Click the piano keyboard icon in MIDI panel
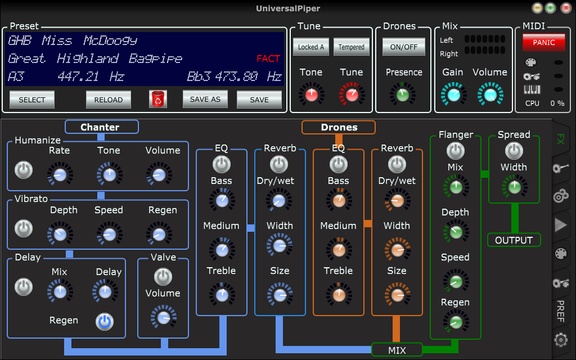 coord(532,89)
